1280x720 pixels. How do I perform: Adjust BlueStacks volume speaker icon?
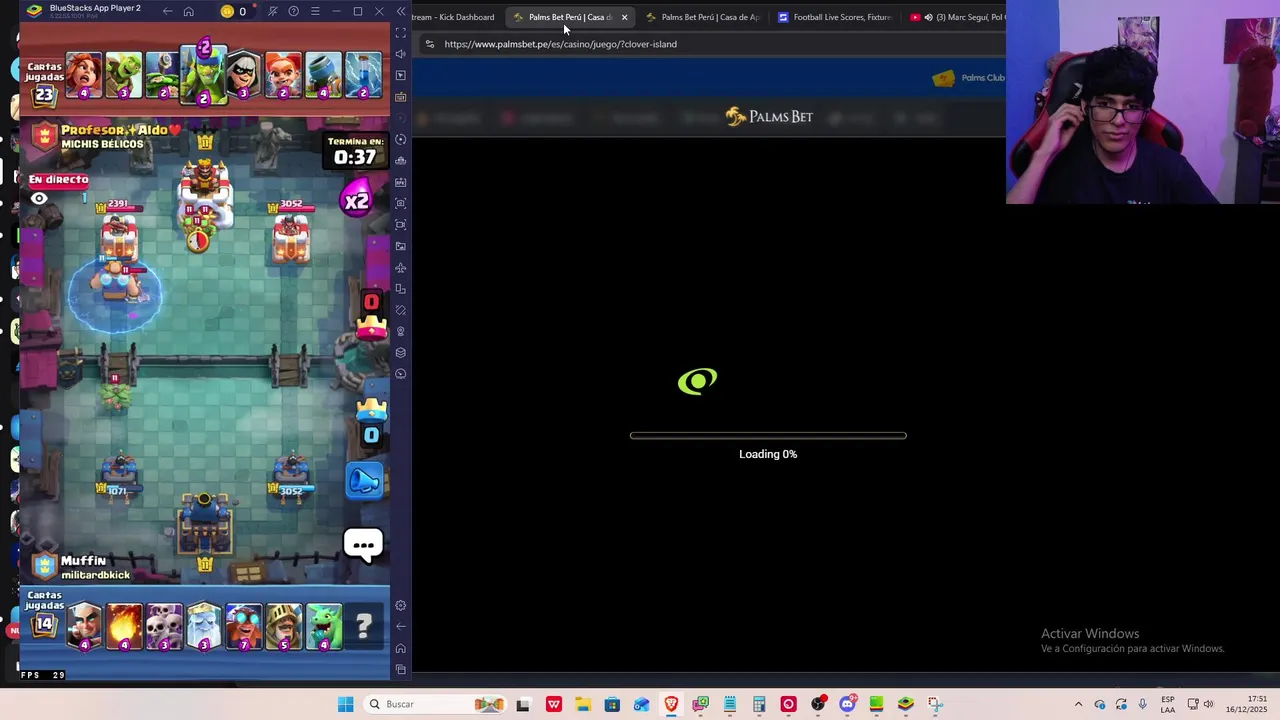click(x=401, y=54)
